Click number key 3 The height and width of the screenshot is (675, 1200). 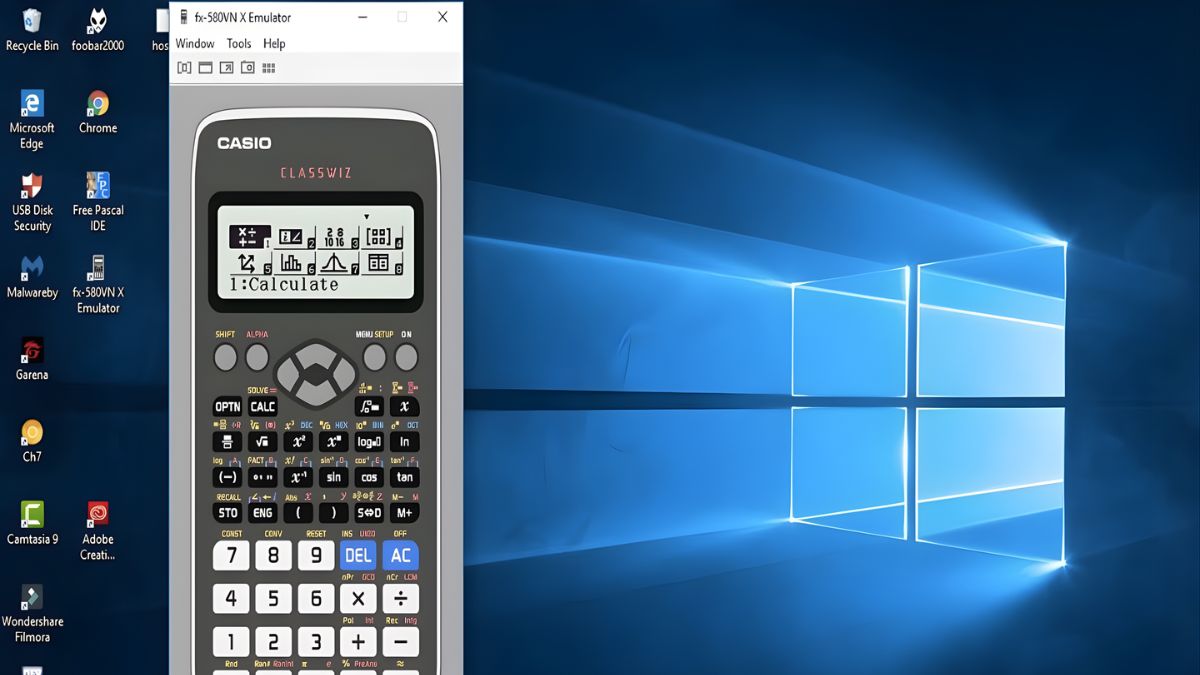click(x=316, y=641)
